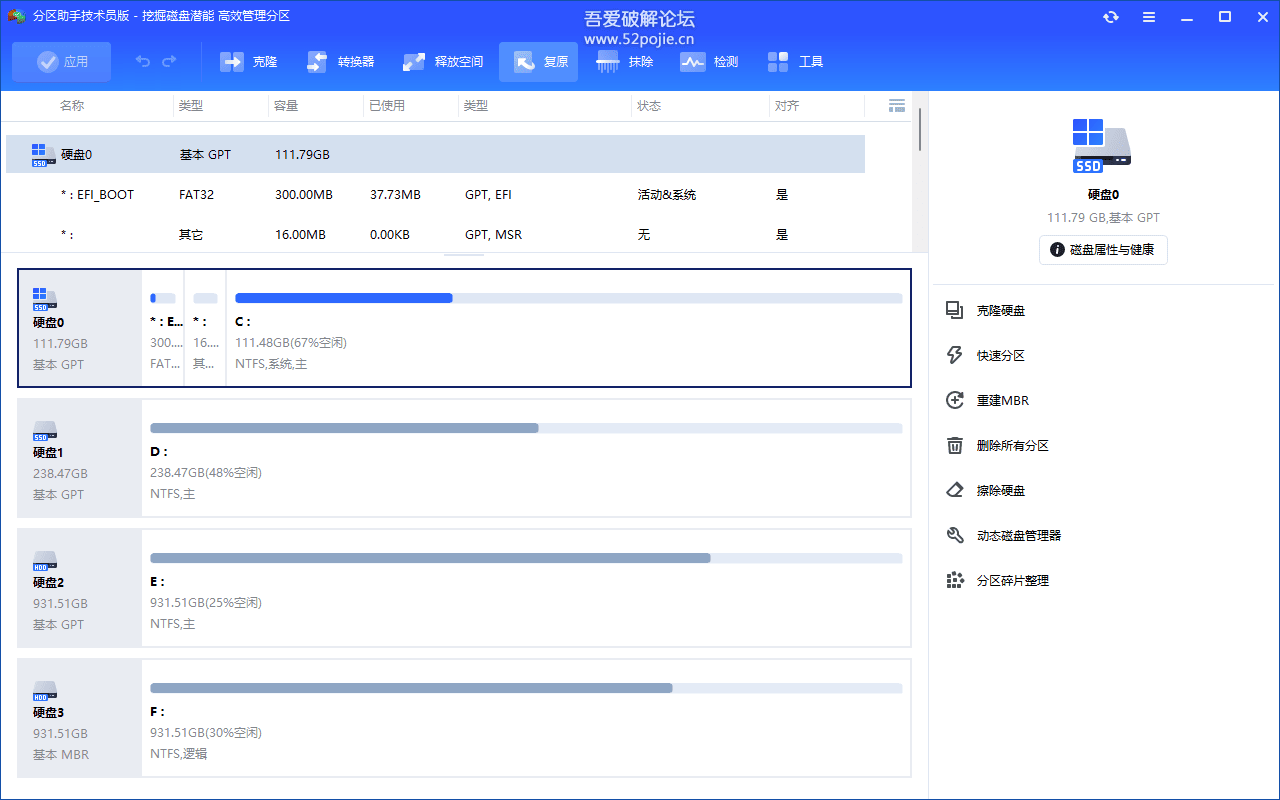Screen dimensions: 1280x800
Task: Click the 应用 (Apply) button icon
Action: (48, 61)
